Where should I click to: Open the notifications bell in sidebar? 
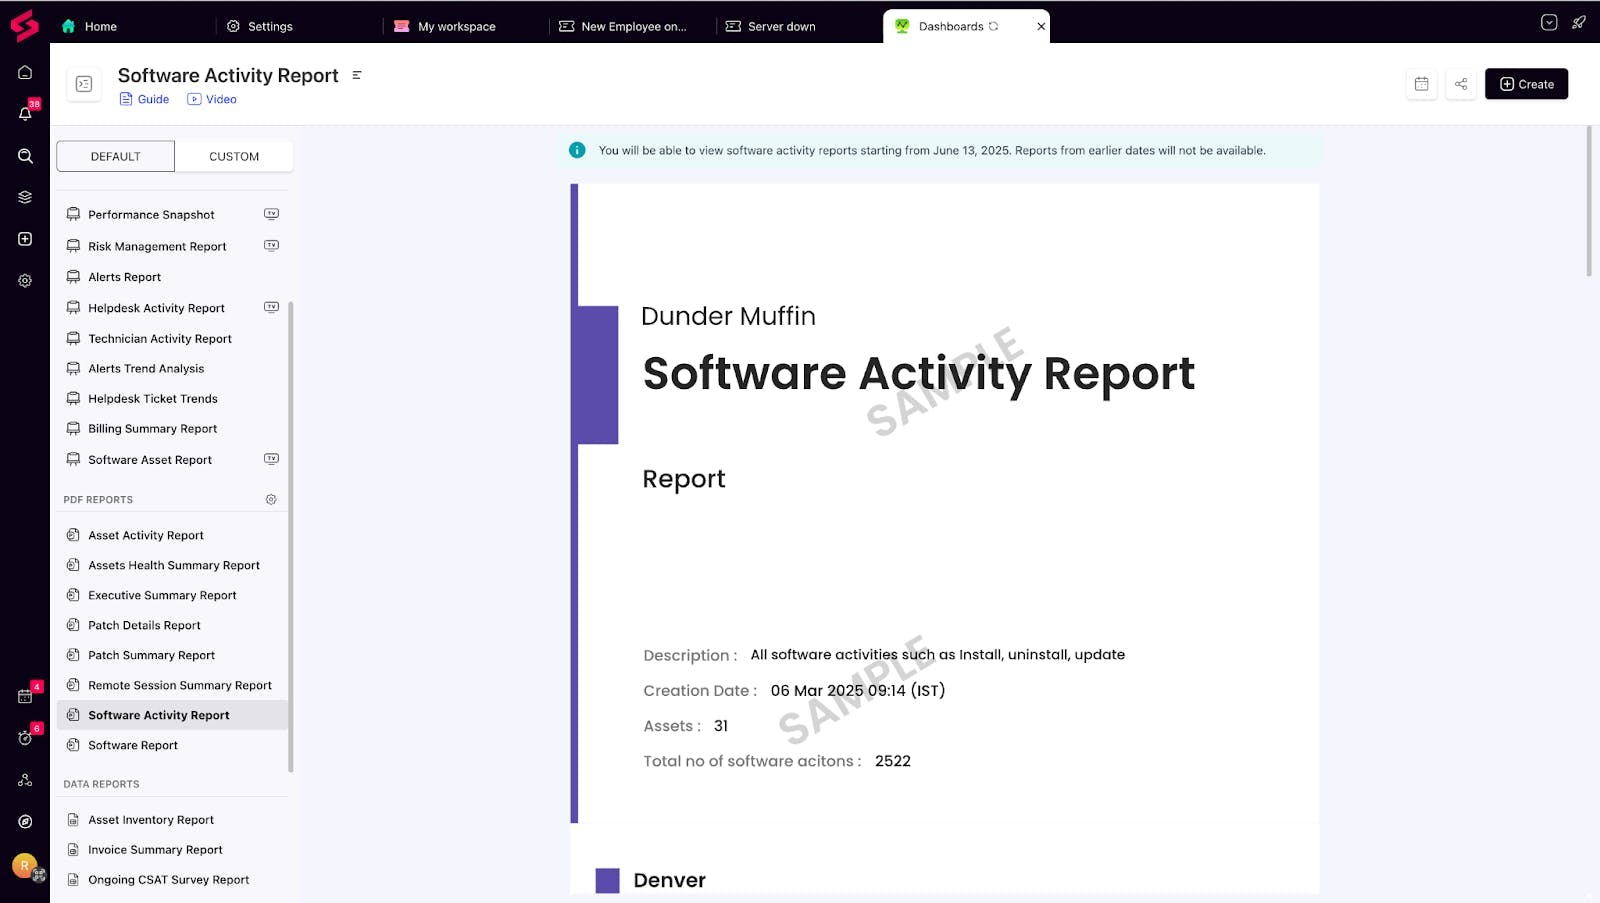click(25, 113)
